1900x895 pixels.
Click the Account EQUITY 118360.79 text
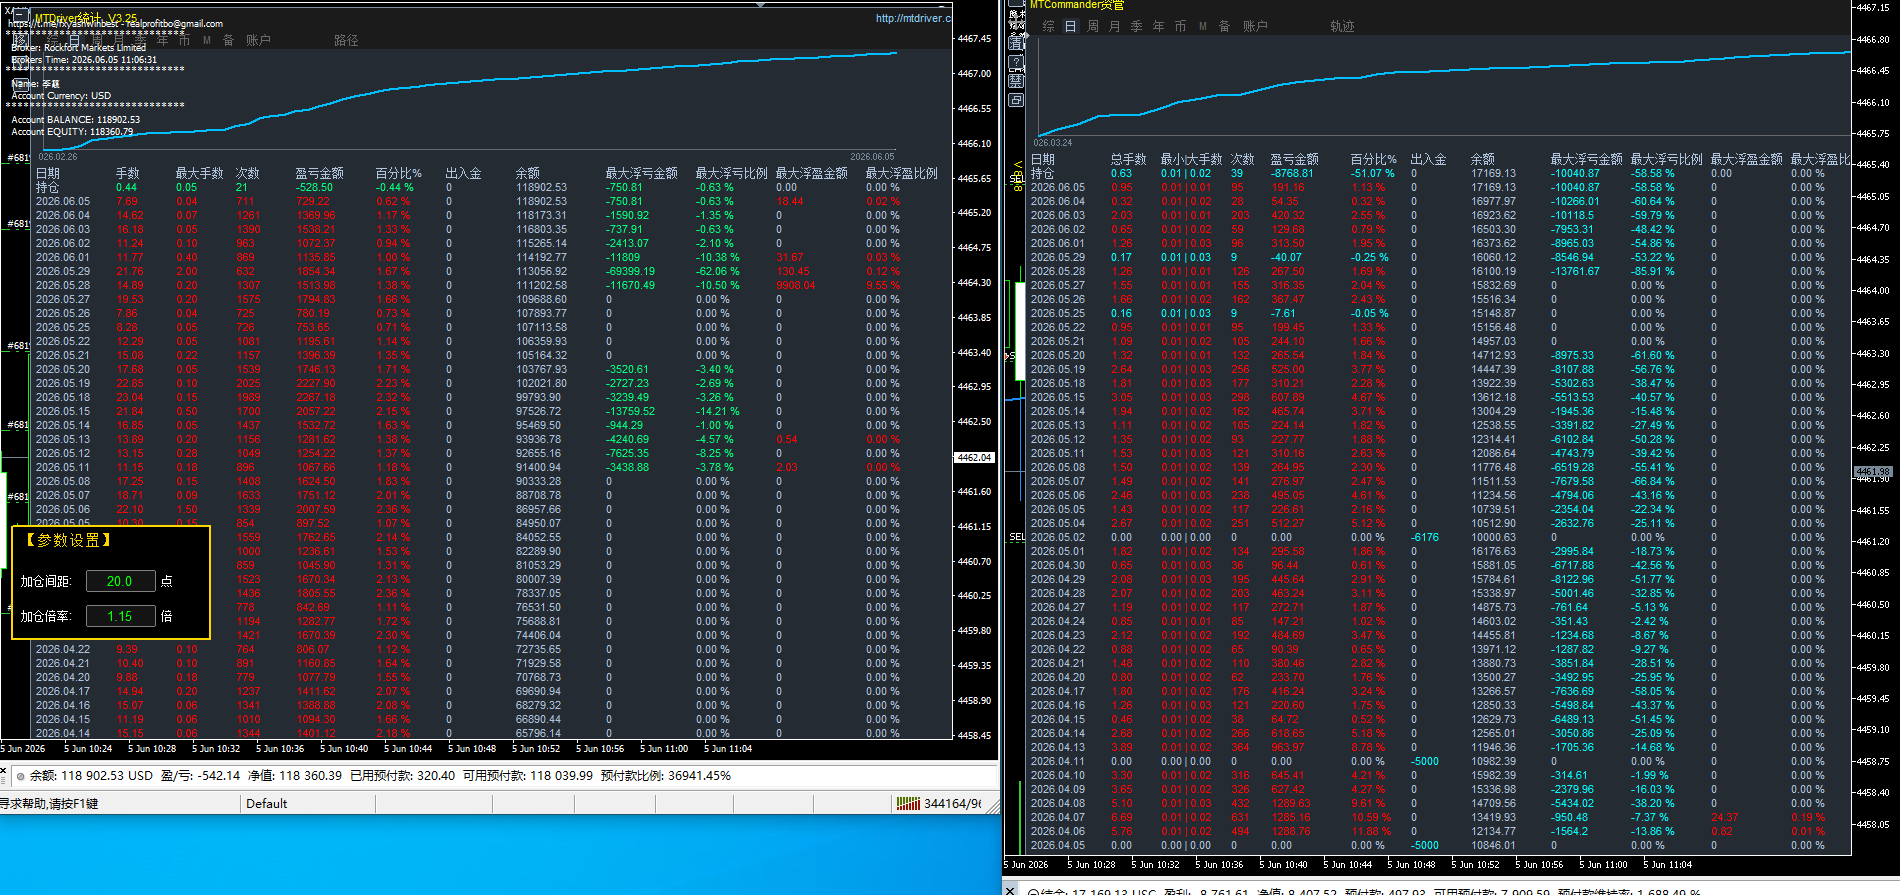pos(72,132)
